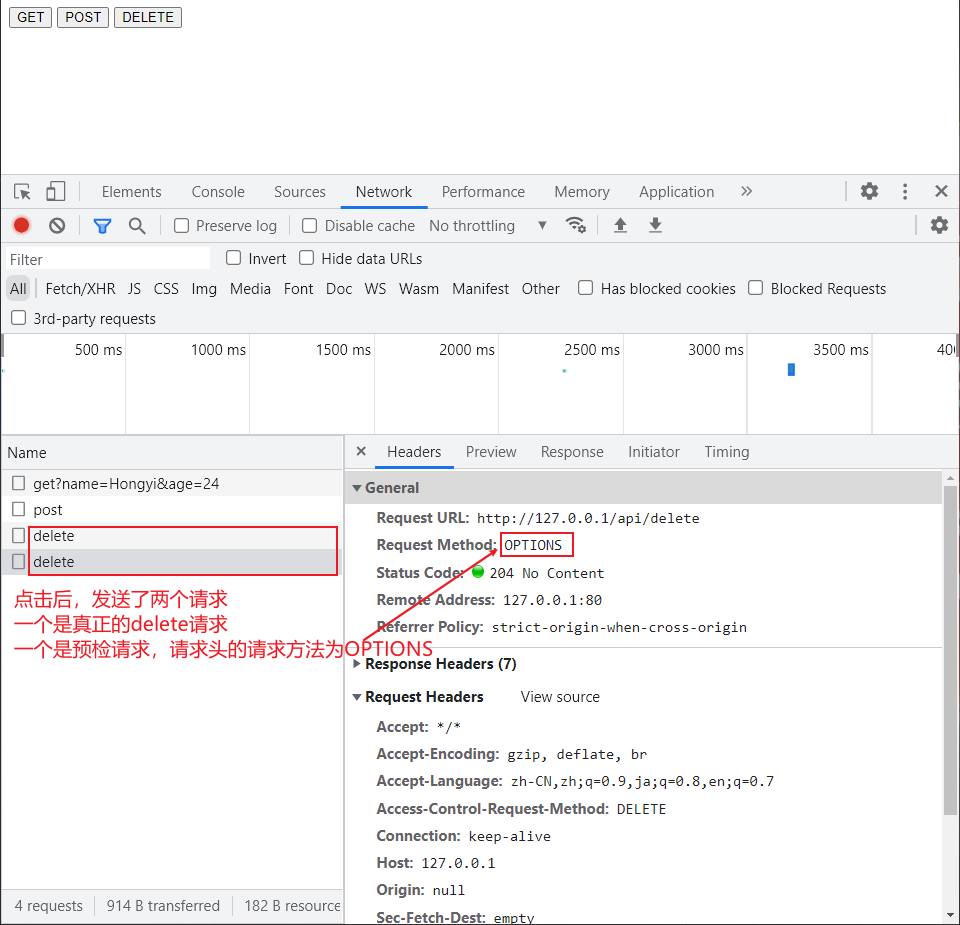The image size is (960, 925).
Task: Check the Disable cache option
Action: (x=310, y=226)
